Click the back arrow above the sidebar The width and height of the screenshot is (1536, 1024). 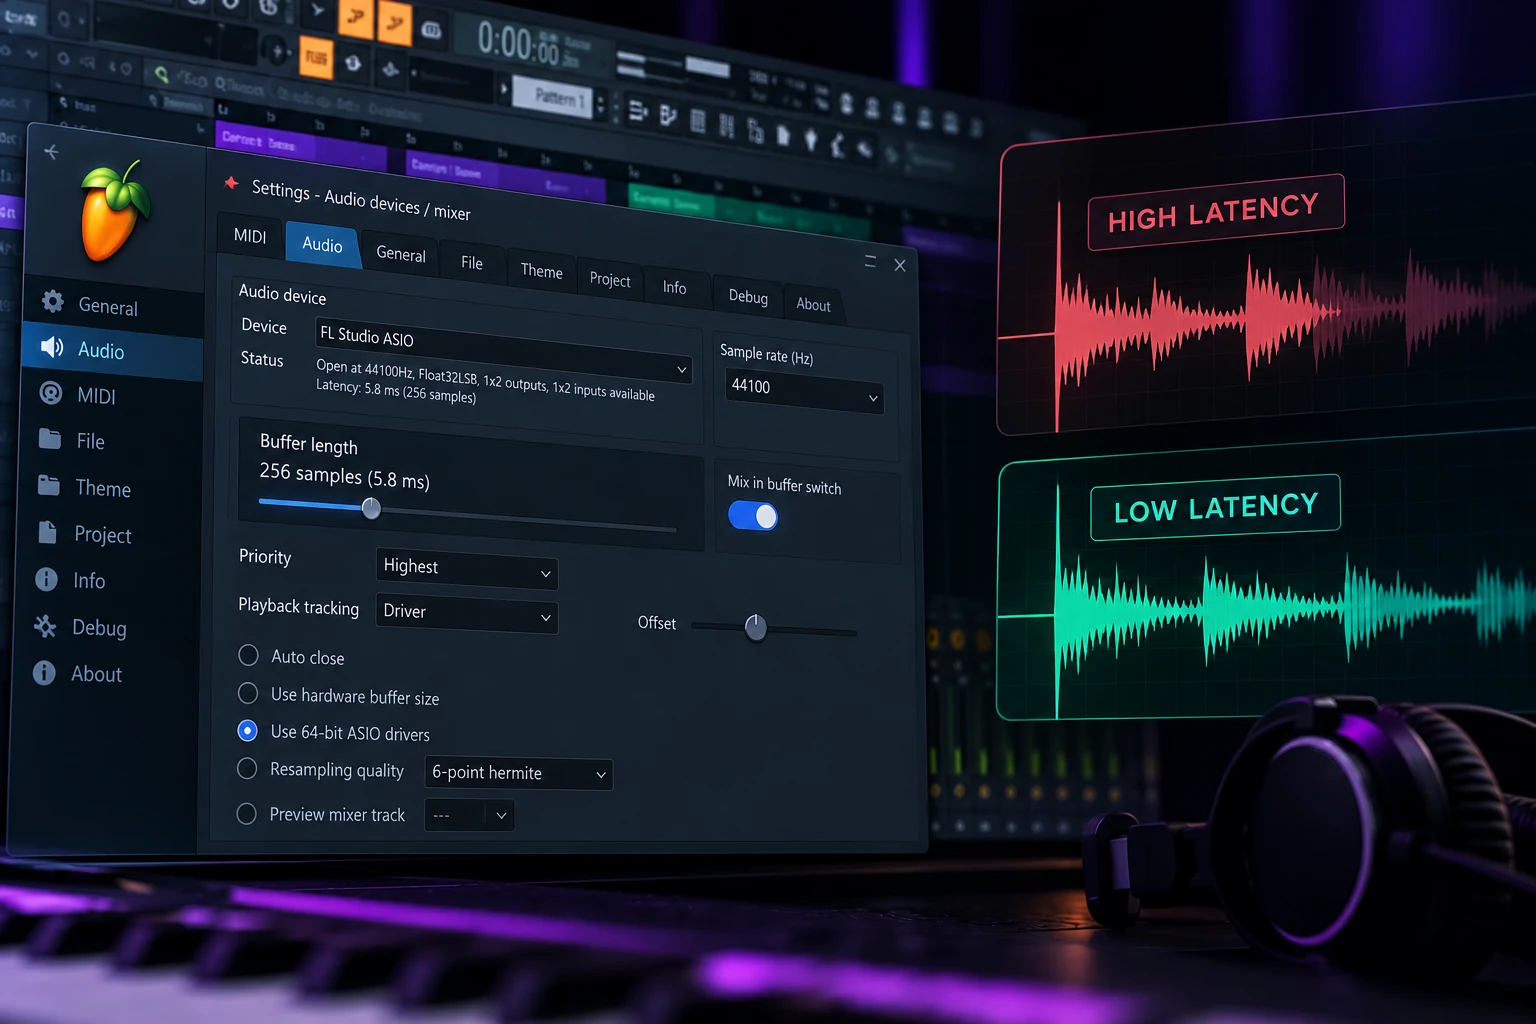[x=51, y=152]
